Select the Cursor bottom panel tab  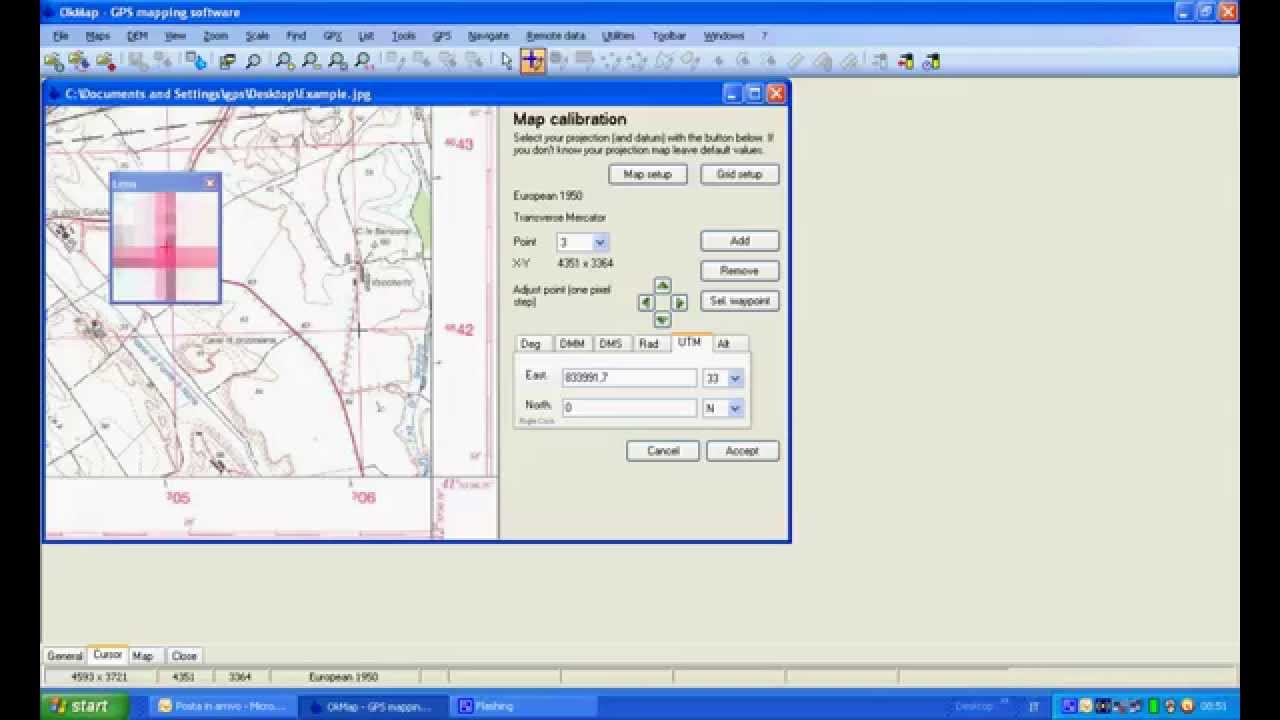pyautogui.click(x=107, y=655)
